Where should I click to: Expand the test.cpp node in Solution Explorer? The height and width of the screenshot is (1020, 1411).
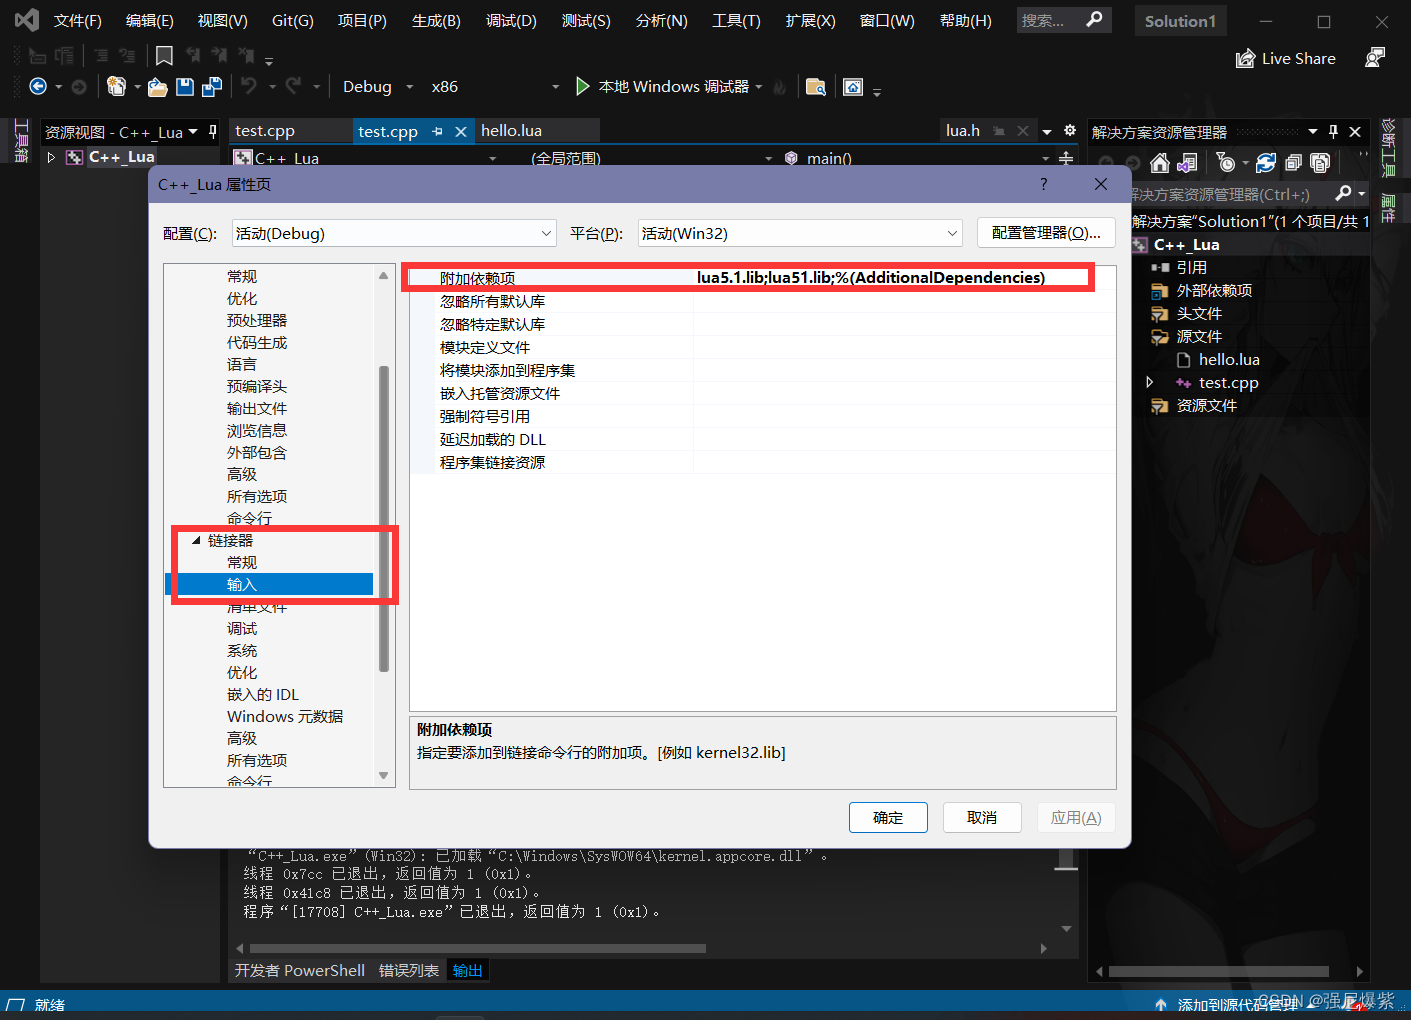click(1150, 382)
